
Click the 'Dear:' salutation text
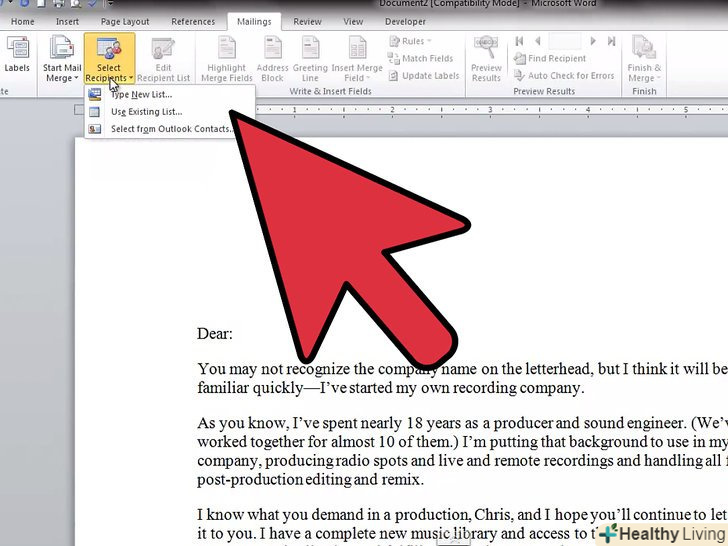coord(214,334)
